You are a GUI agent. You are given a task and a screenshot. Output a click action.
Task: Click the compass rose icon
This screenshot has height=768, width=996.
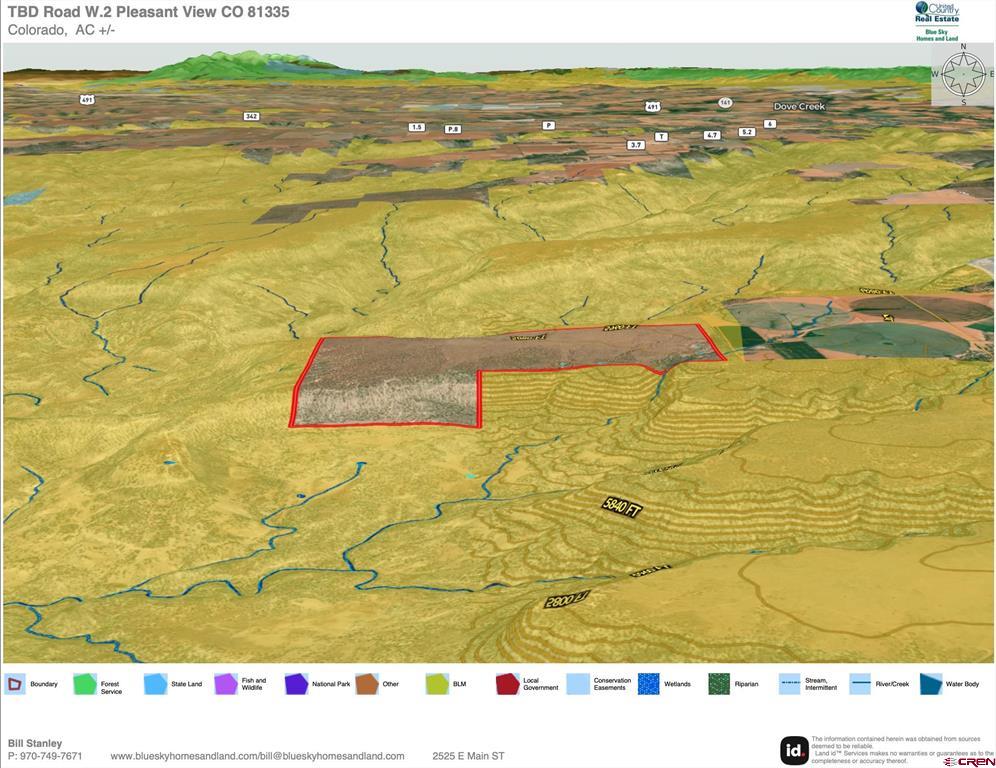click(x=963, y=74)
